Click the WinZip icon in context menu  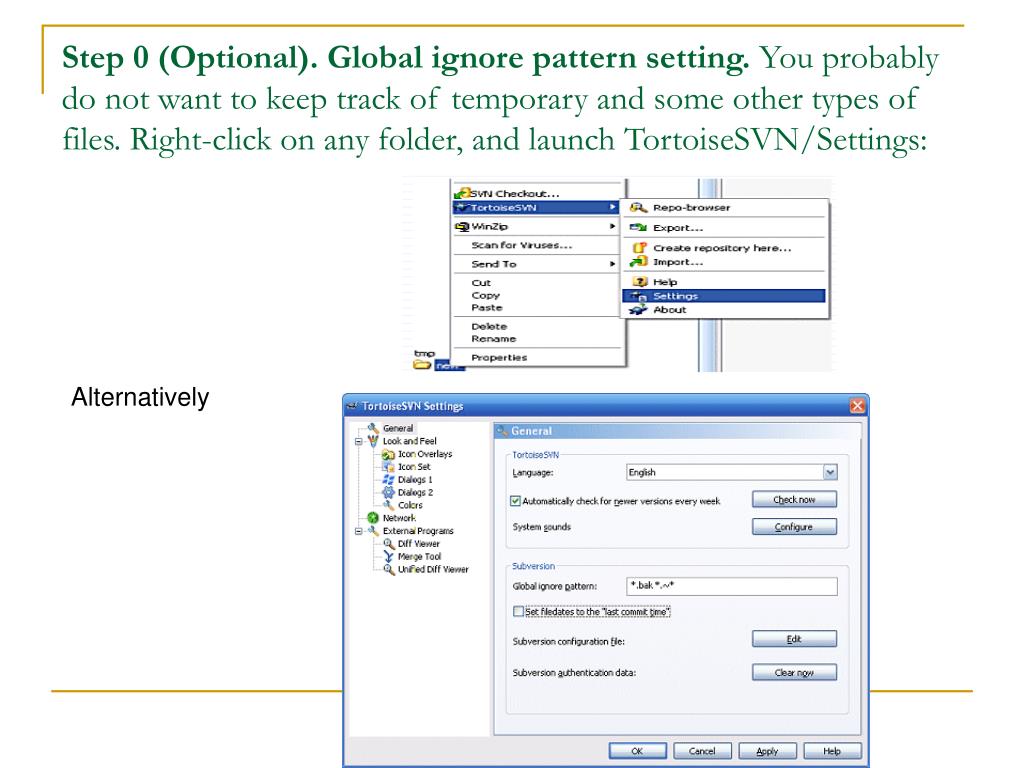pos(462,227)
